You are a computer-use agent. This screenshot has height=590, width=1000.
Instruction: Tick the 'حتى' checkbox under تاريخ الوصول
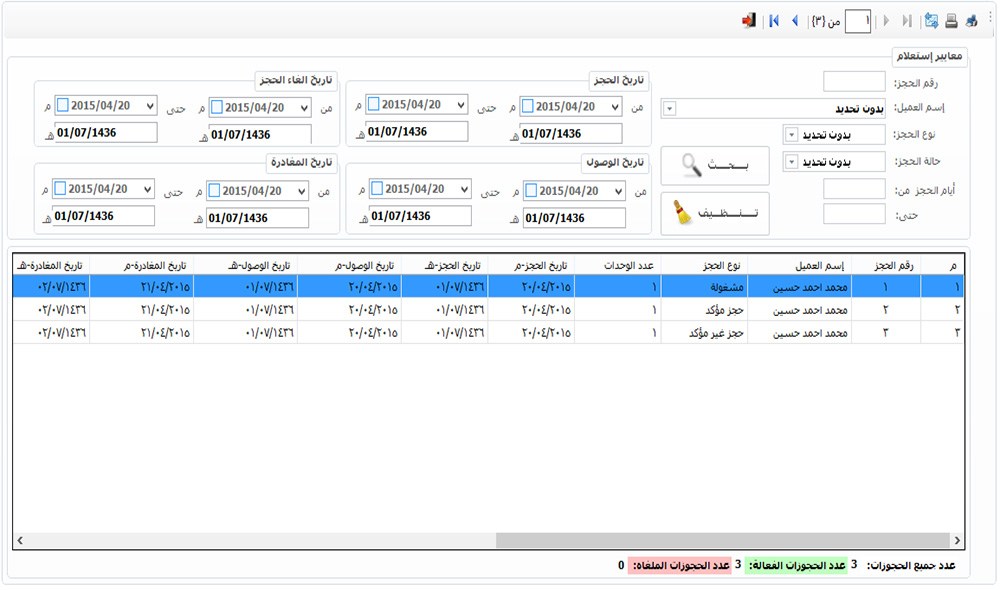377,188
